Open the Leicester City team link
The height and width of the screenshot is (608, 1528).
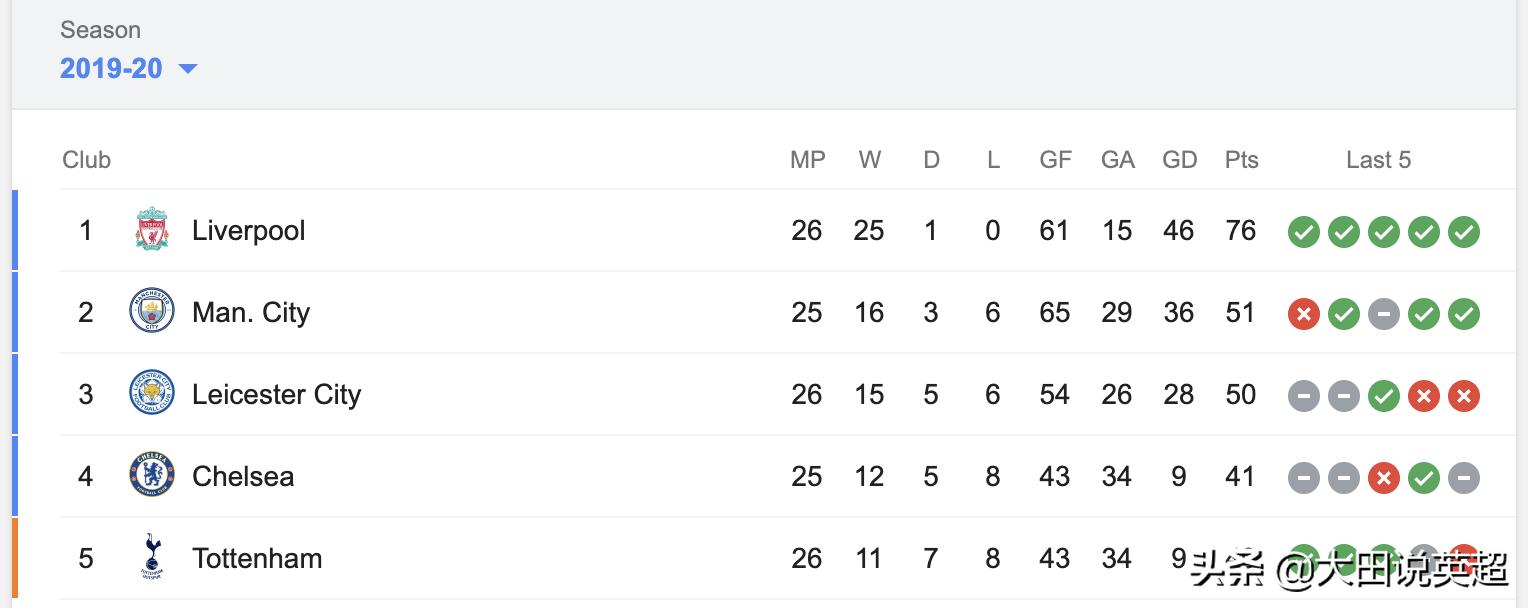coord(276,395)
